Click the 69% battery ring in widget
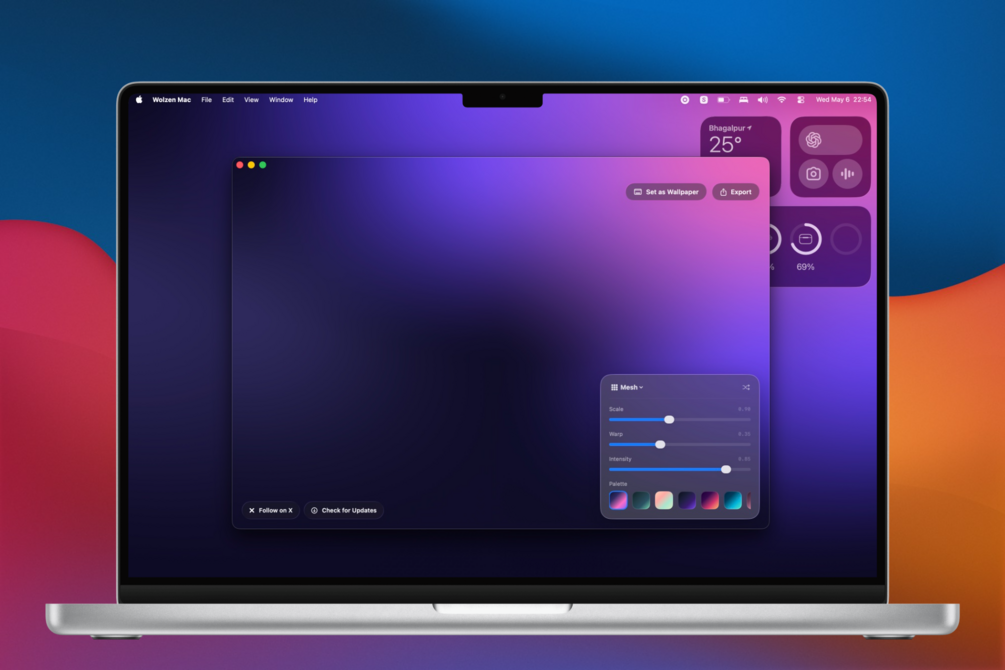 click(x=806, y=239)
